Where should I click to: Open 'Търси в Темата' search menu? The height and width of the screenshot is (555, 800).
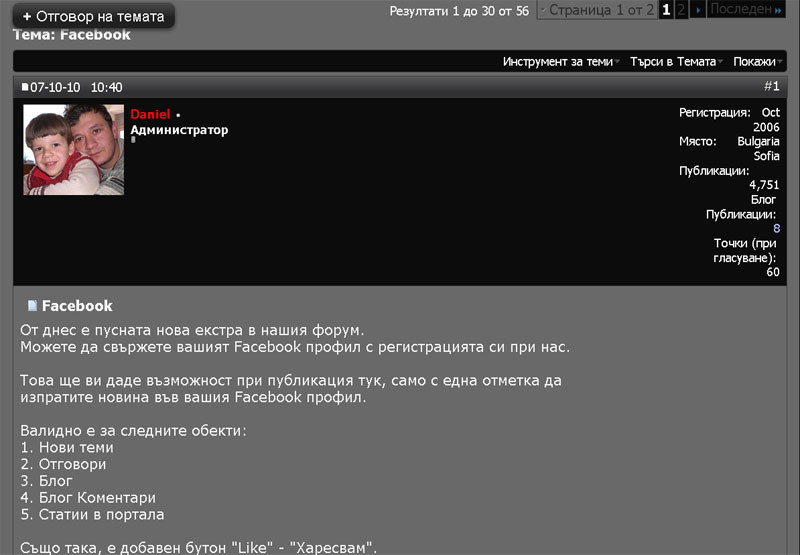[676, 62]
